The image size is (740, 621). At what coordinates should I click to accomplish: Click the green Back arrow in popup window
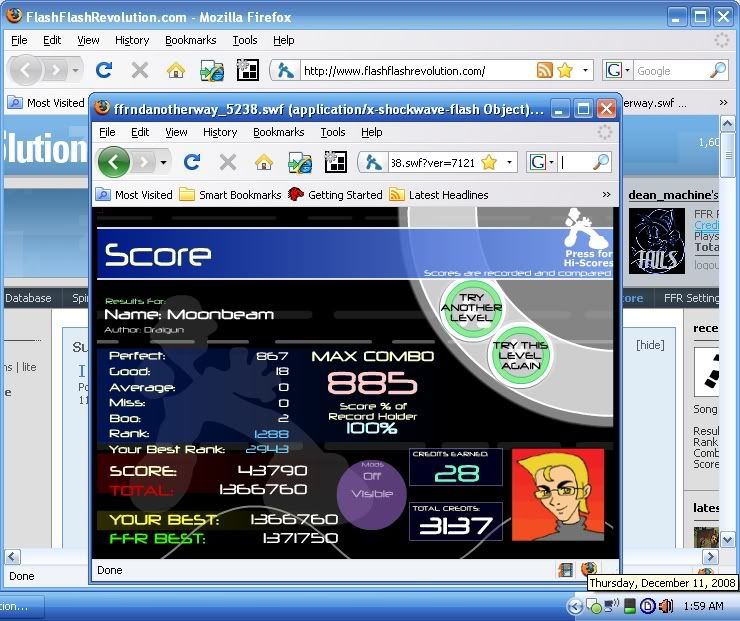(114, 162)
